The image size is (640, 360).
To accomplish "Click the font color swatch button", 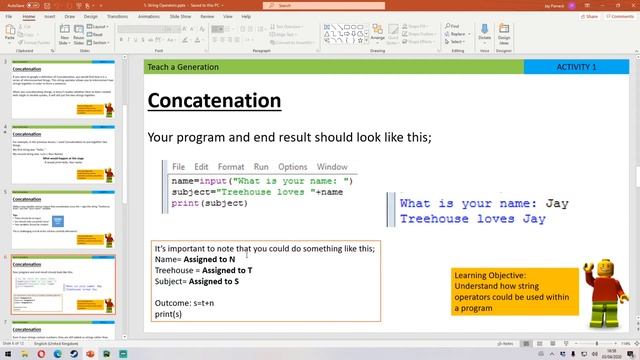I will tap(198, 40).
